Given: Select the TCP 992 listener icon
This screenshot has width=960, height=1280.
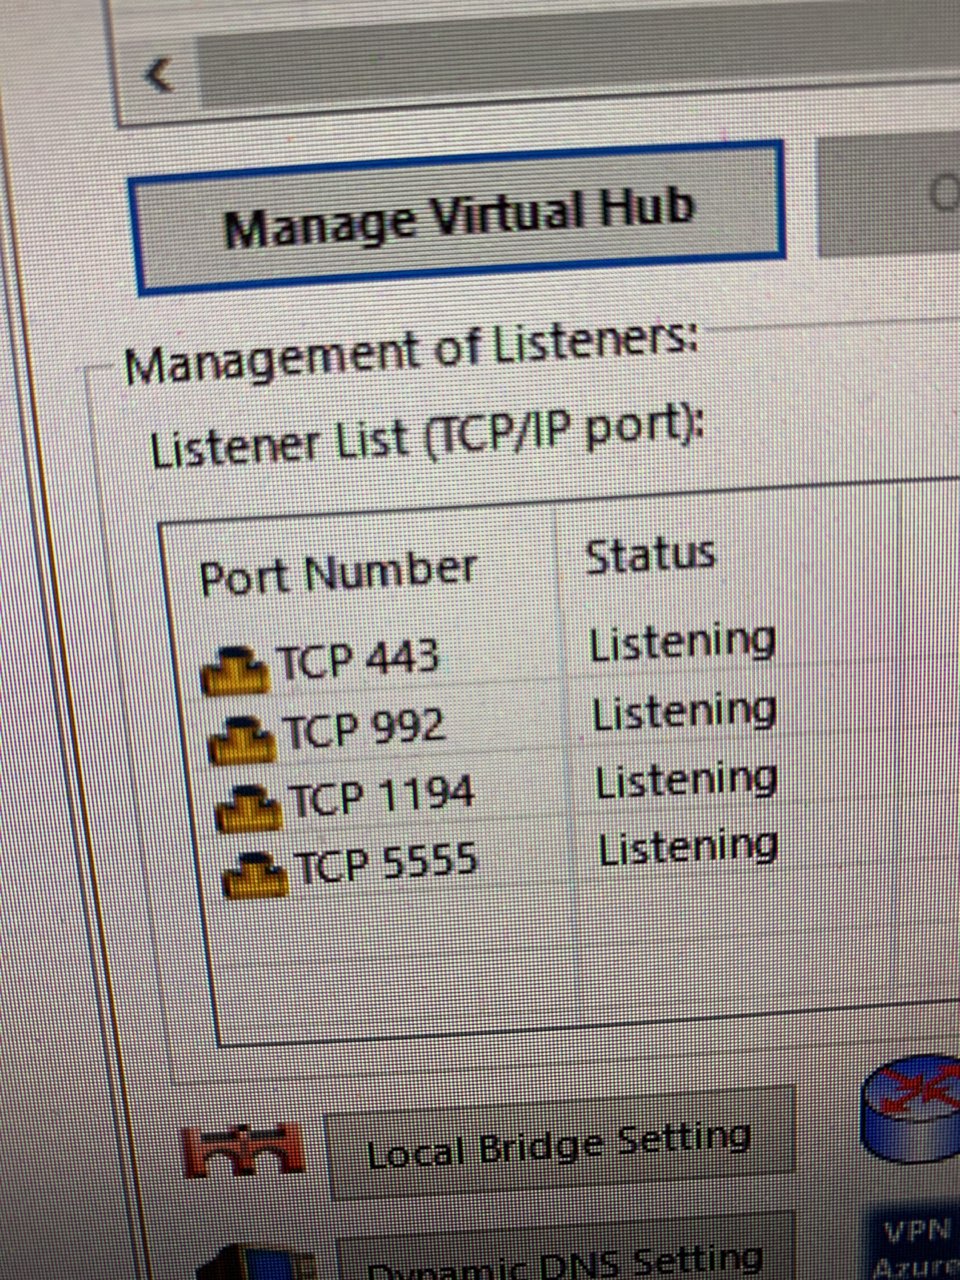Looking at the screenshot, I should (x=241, y=738).
